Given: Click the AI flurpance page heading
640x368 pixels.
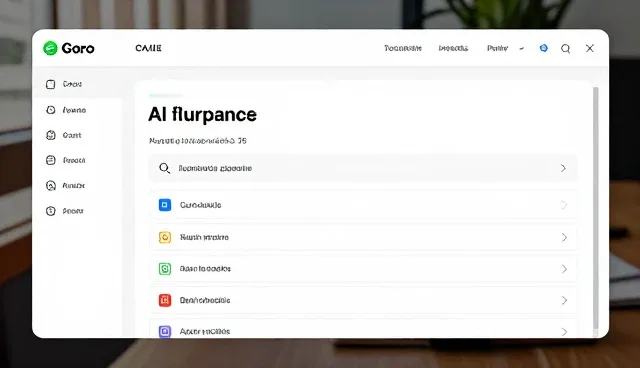Looking at the screenshot, I should [202, 114].
